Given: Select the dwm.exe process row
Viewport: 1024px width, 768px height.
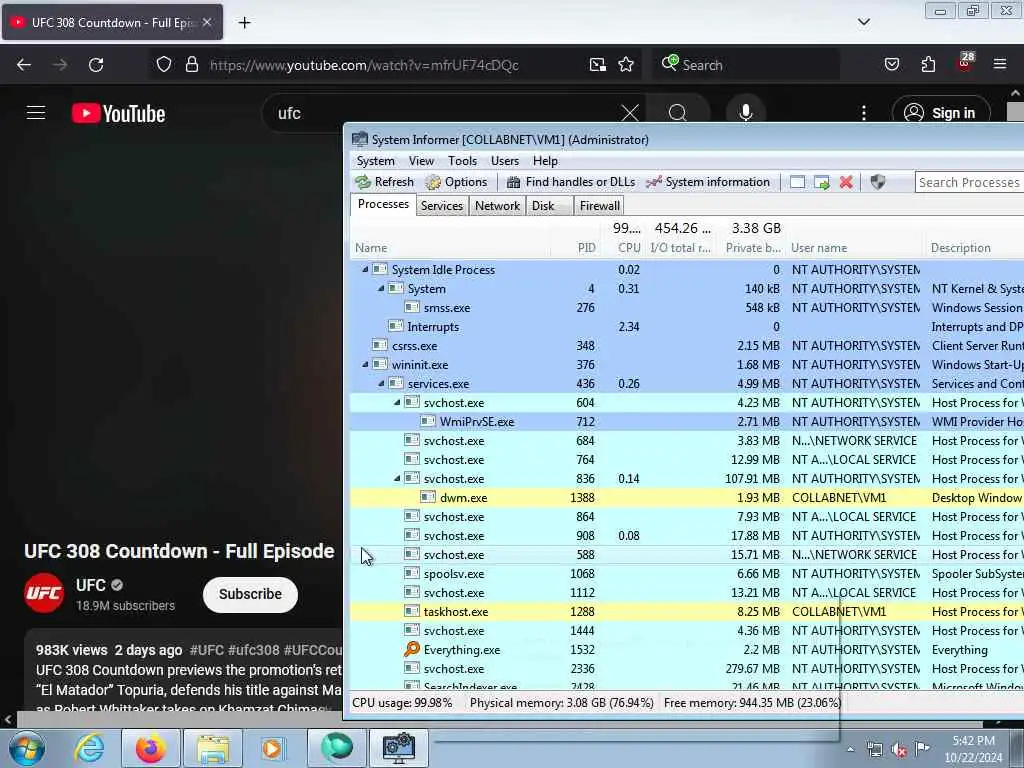Looking at the screenshot, I should pyautogui.click(x=687, y=498).
